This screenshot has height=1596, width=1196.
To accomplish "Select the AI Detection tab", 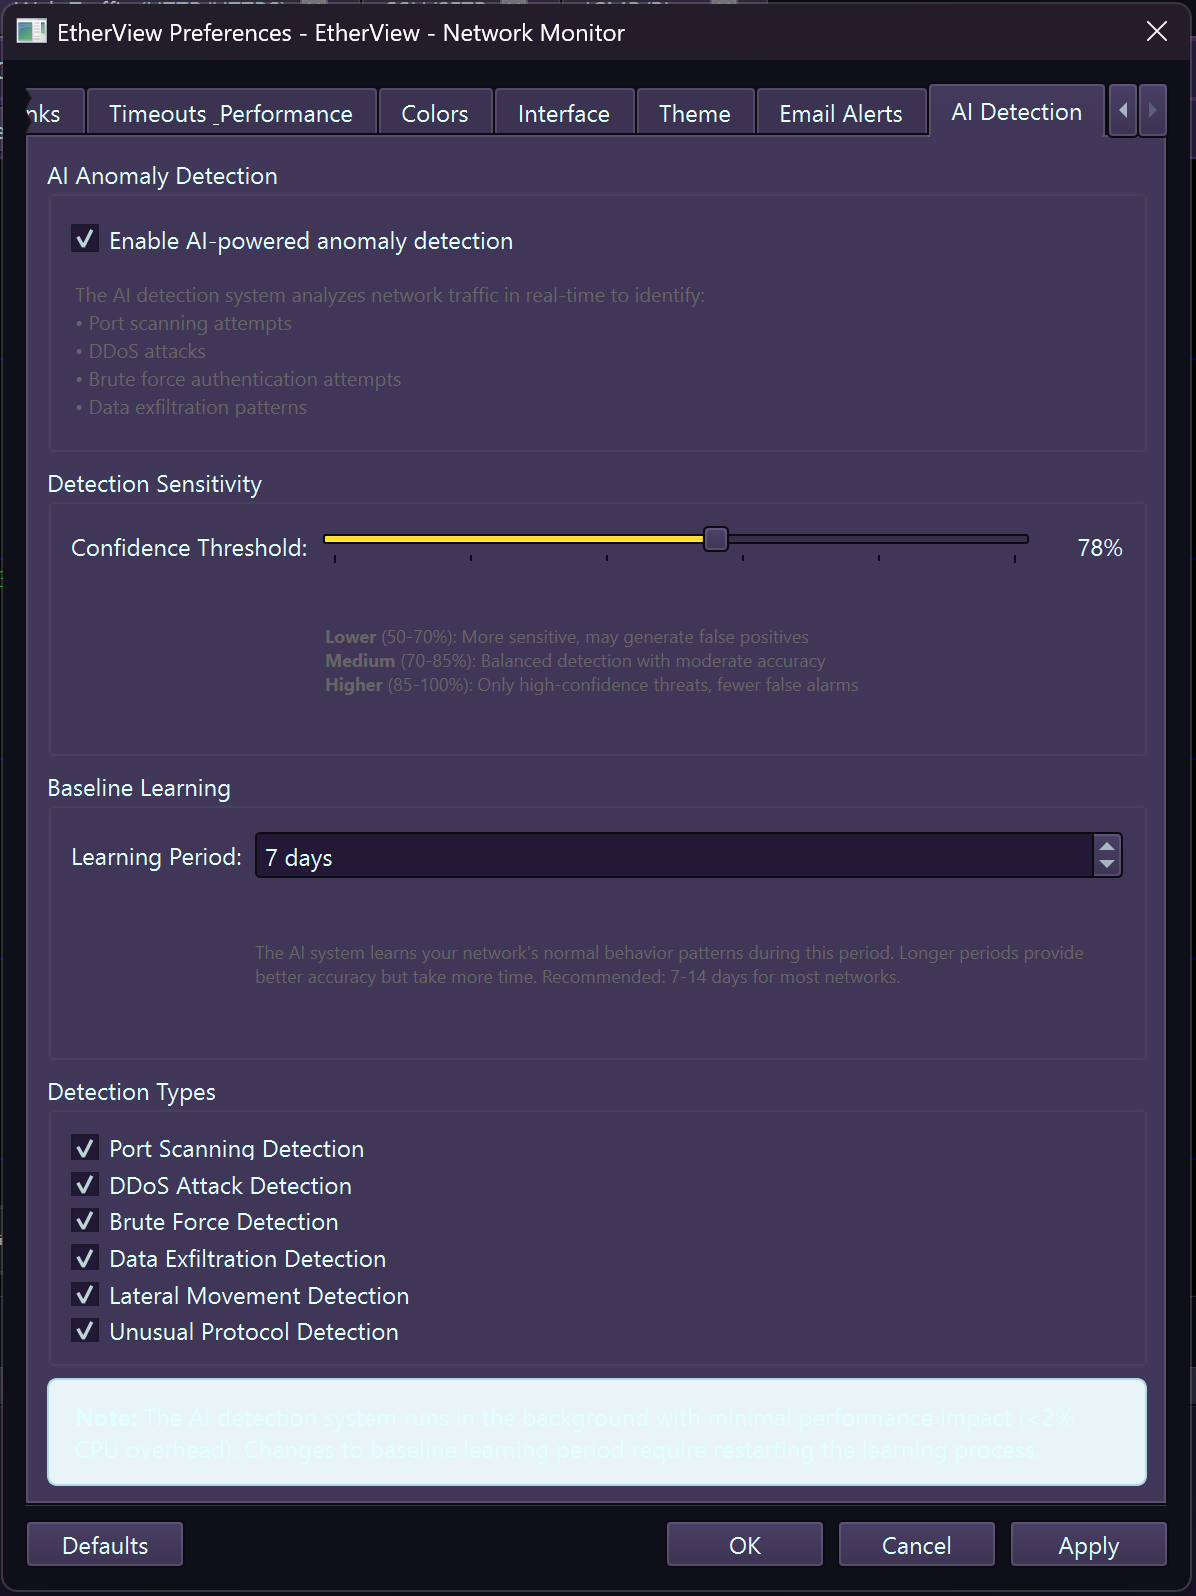I will pyautogui.click(x=1017, y=111).
